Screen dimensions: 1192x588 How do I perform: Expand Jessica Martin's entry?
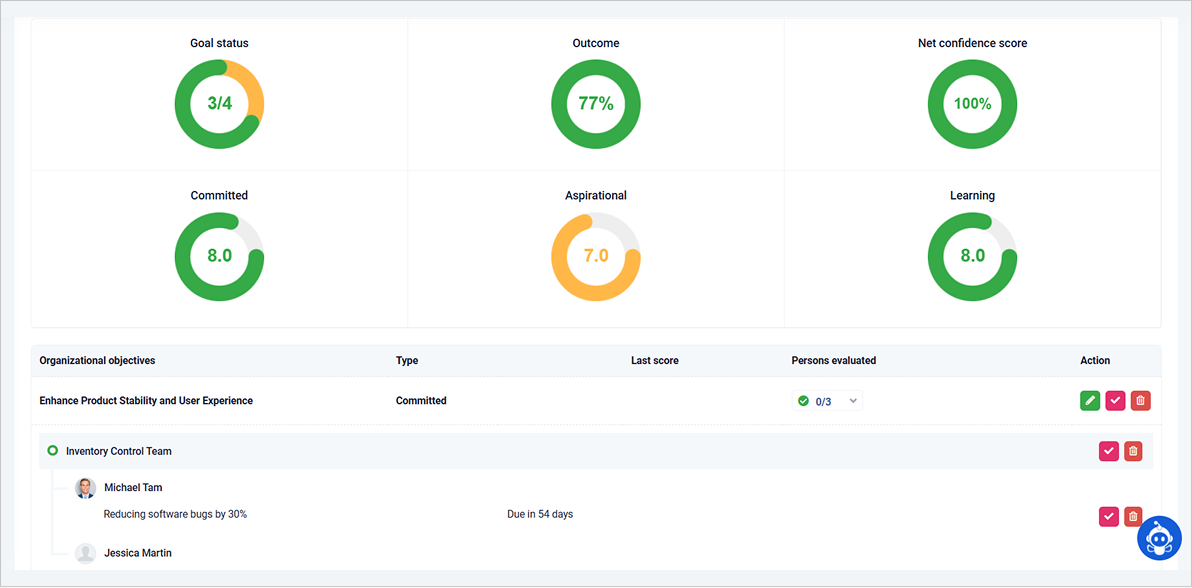point(139,552)
